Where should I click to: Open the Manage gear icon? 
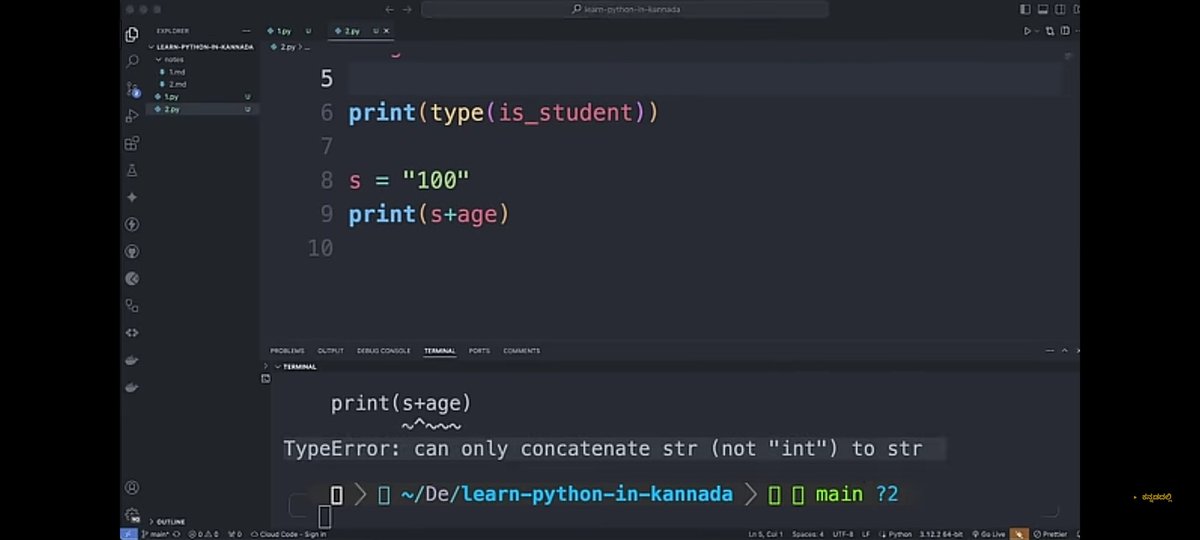132,515
